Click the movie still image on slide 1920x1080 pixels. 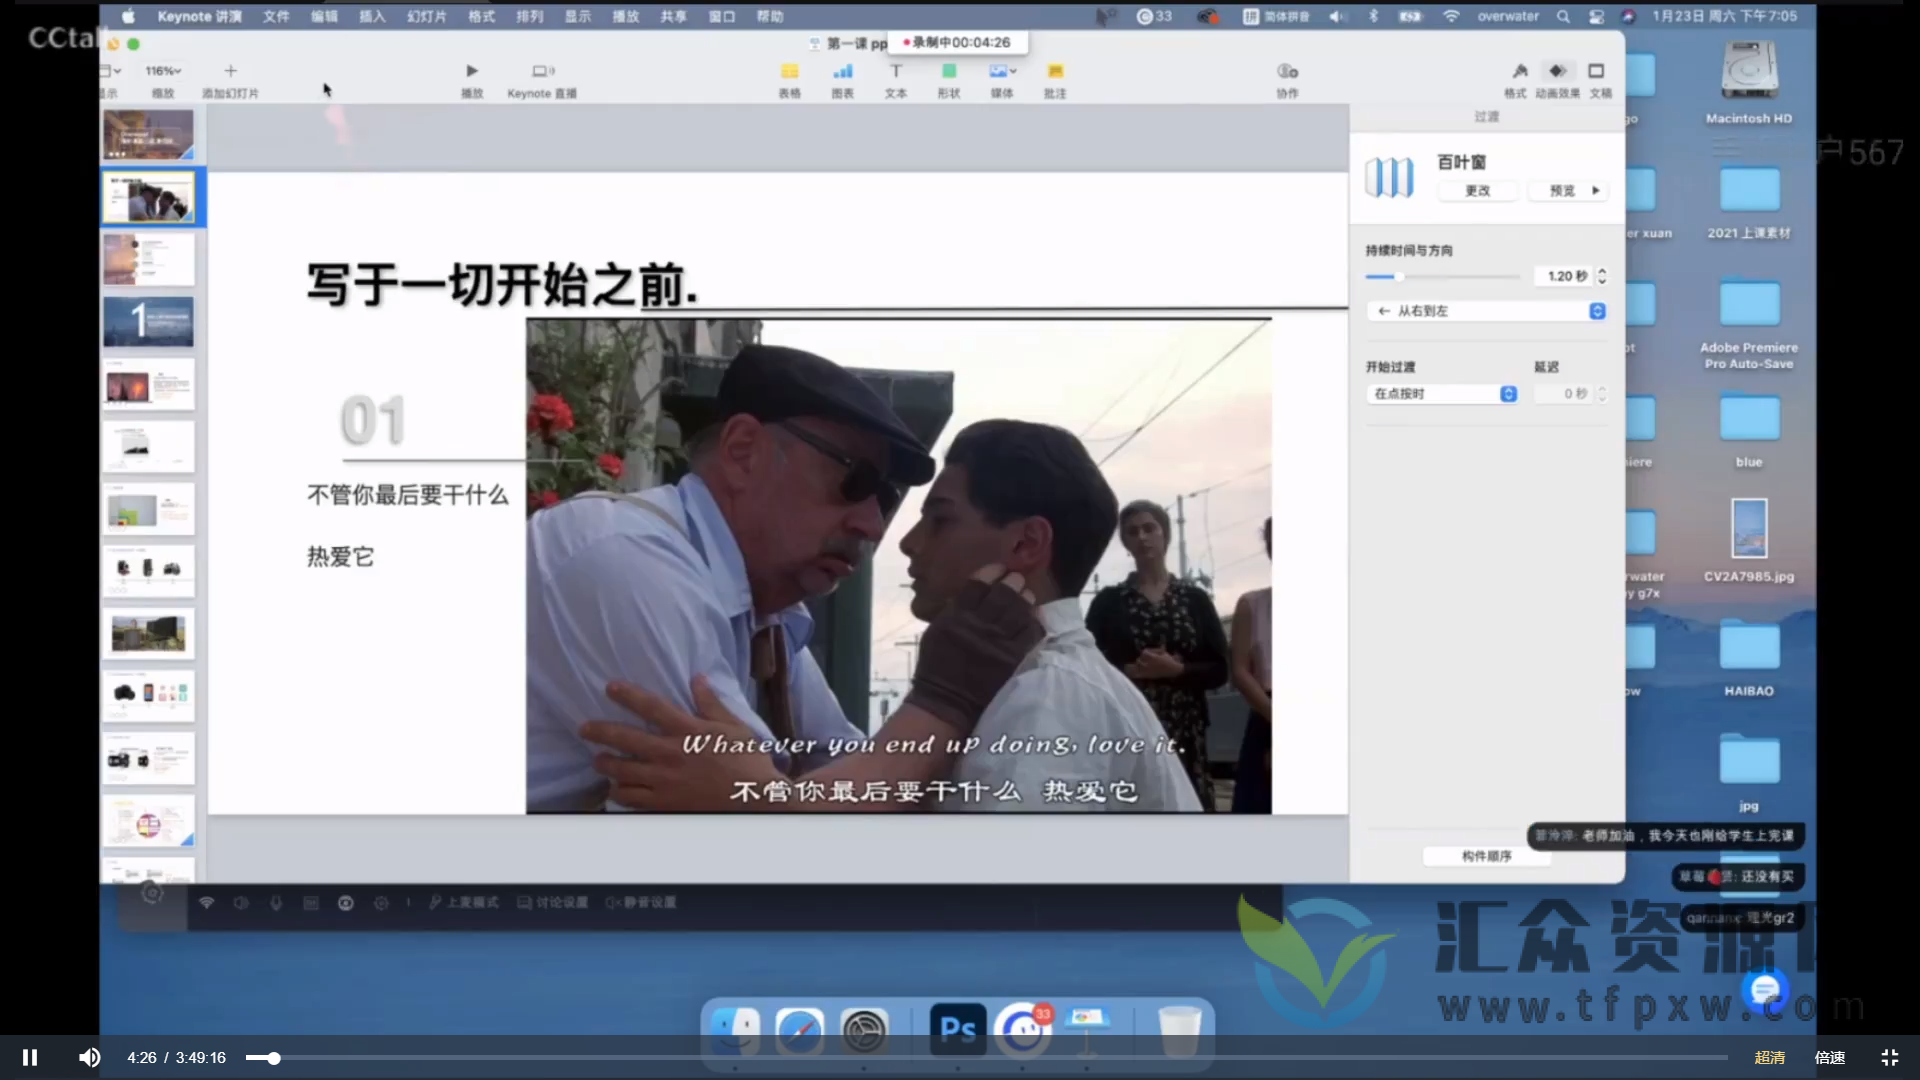898,566
